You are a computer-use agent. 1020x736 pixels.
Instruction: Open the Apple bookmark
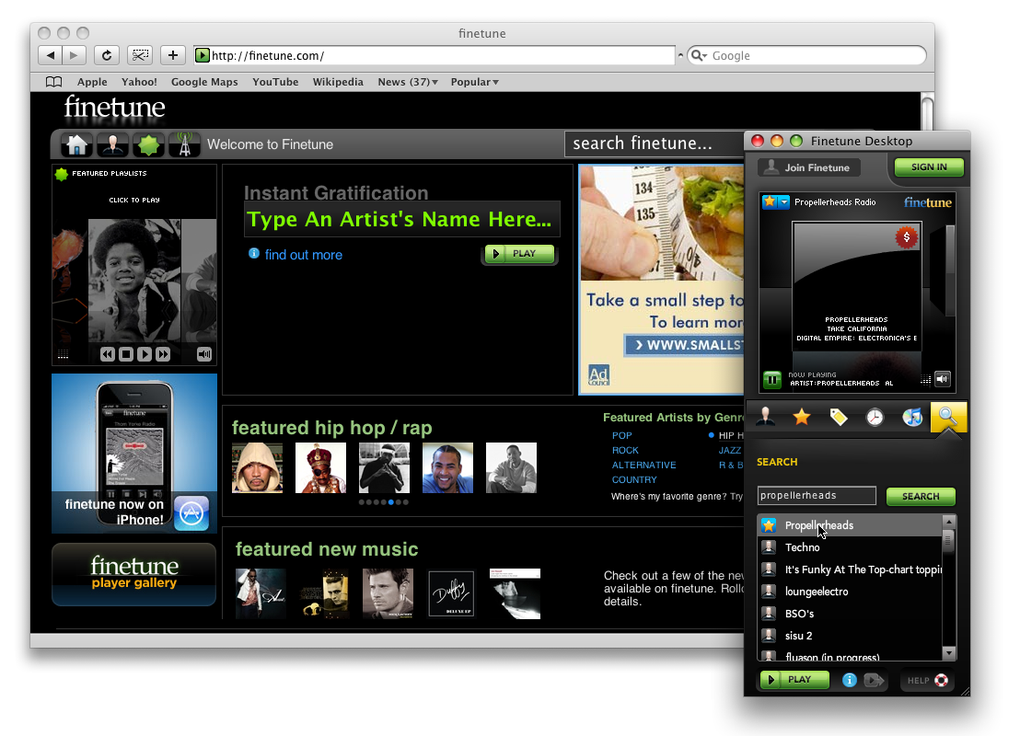pyautogui.click(x=92, y=82)
